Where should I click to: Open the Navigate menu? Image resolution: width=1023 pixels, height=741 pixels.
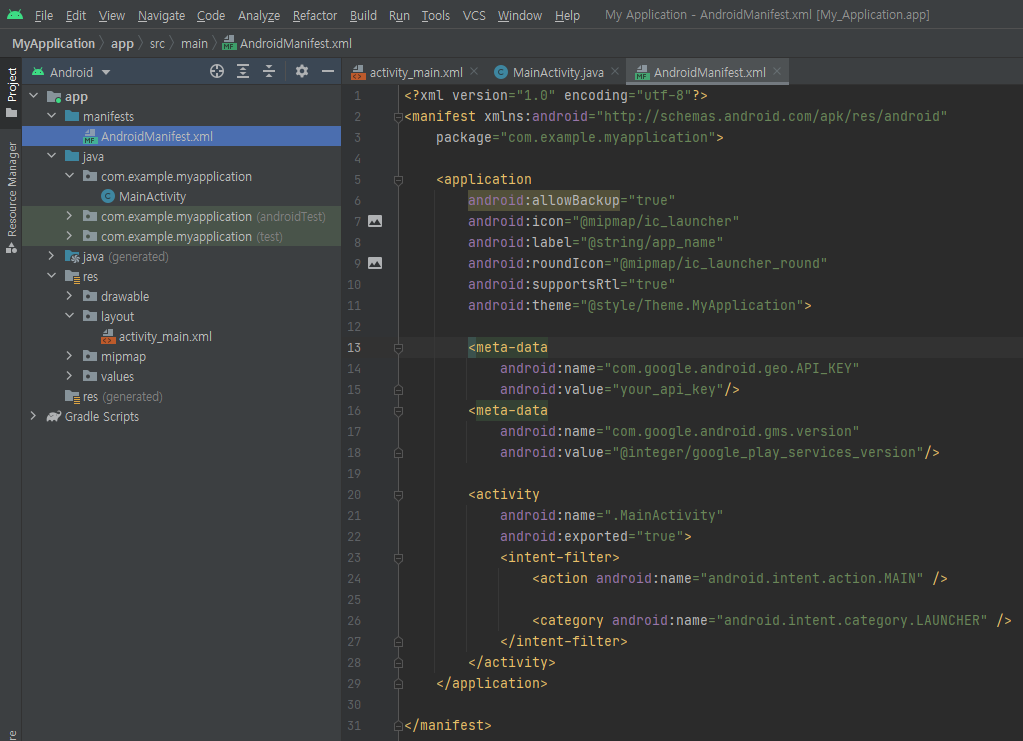point(161,15)
